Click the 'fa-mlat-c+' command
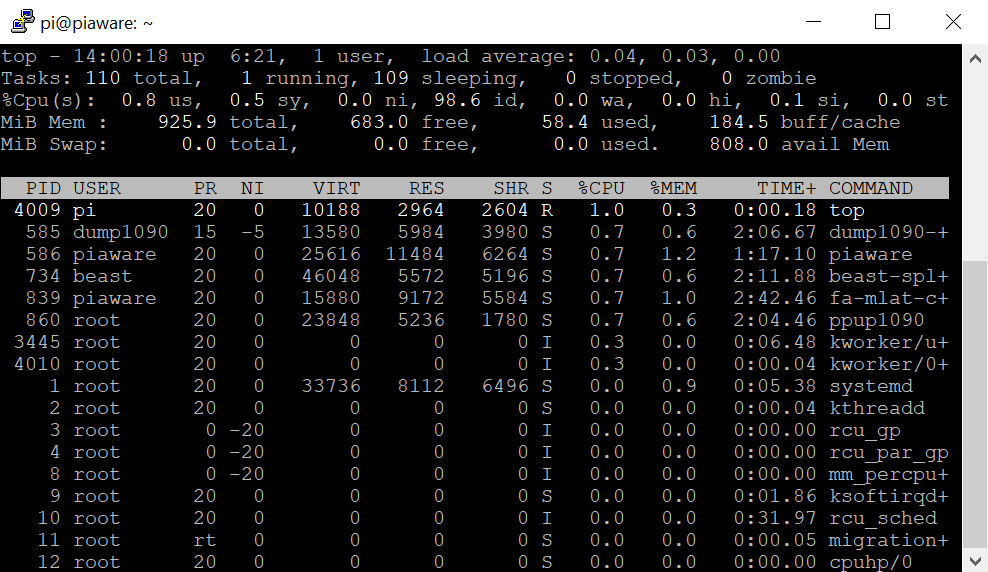The height and width of the screenshot is (572, 988). coord(888,299)
